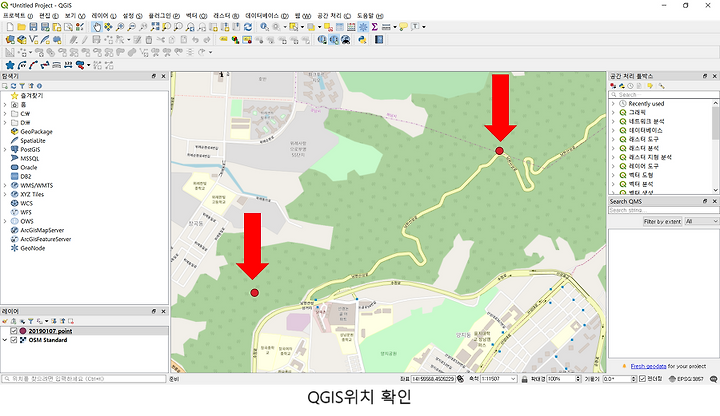This screenshot has width=720, height=416.
Task: Open the Fresh geodata link
Action: click(648, 366)
